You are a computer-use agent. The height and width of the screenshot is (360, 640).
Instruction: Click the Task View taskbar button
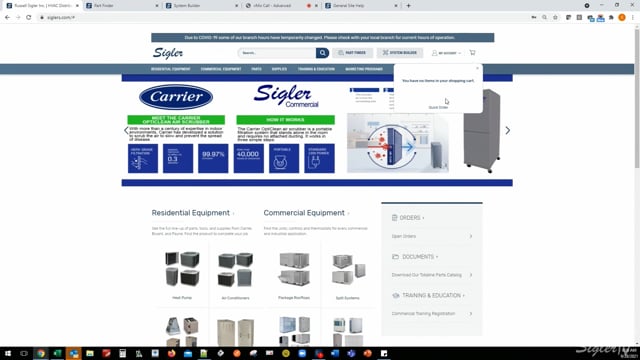(24, 353)
